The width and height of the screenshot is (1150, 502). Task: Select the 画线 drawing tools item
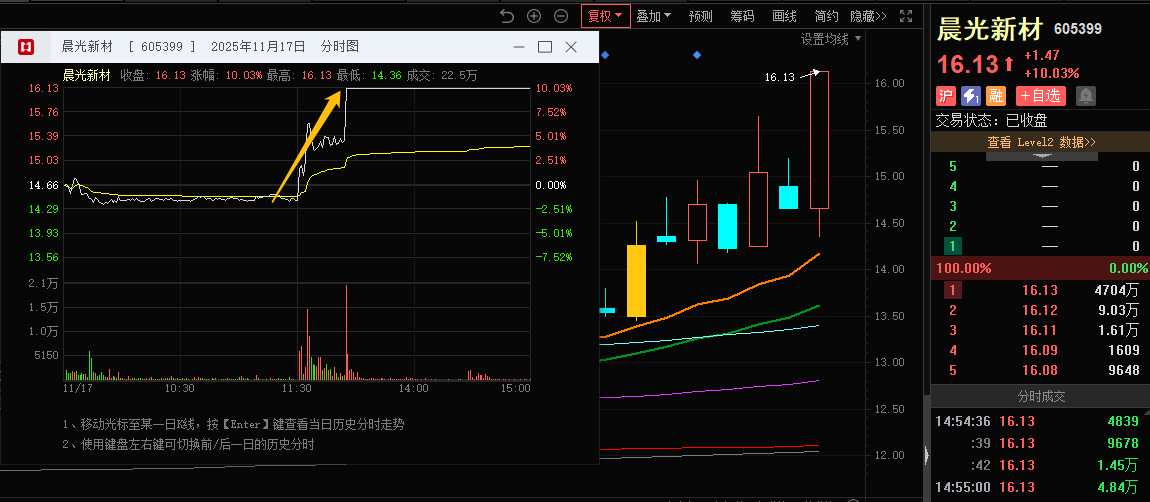point(784,16)
